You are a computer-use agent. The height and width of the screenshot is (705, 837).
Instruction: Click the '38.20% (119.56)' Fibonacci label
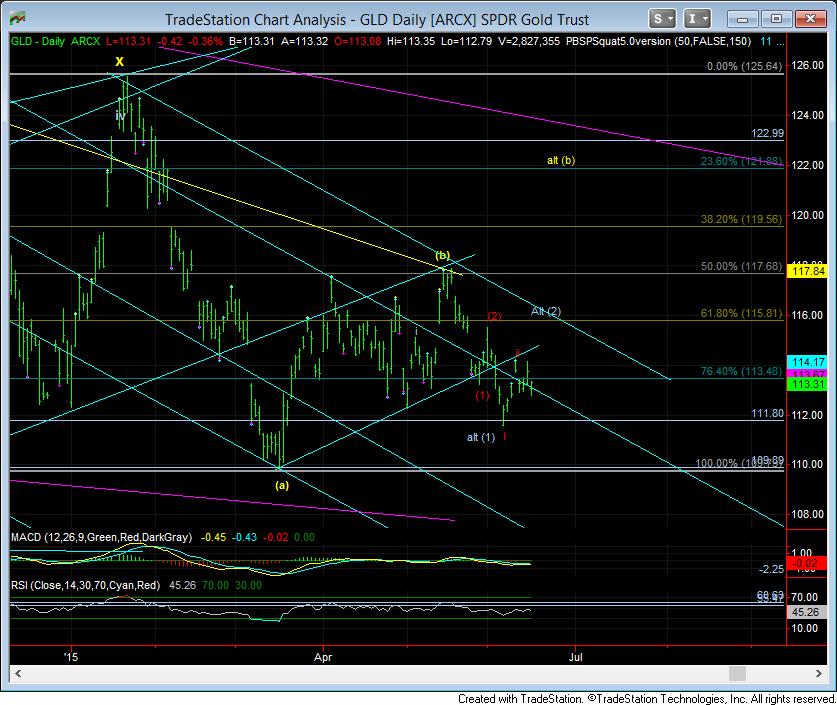pyautogui.click(x=741, y=219)
